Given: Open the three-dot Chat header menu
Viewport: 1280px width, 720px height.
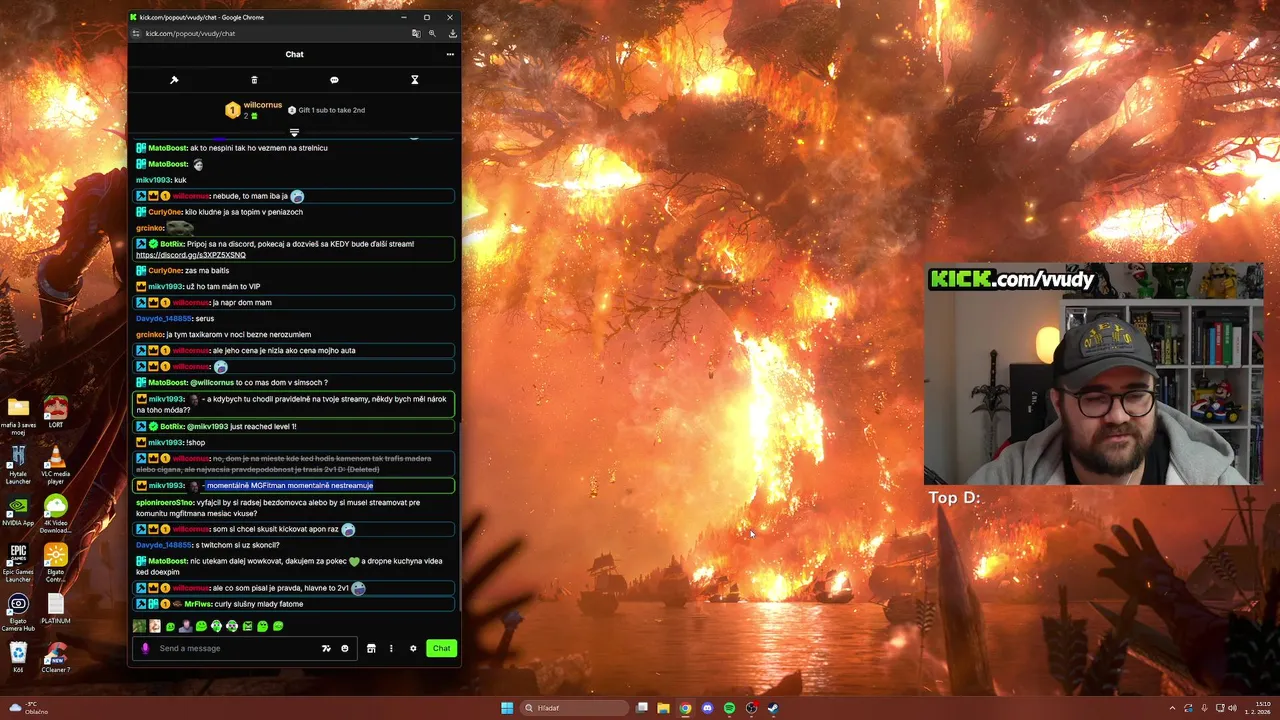Looking at the screenshot, I should [450, 54].
